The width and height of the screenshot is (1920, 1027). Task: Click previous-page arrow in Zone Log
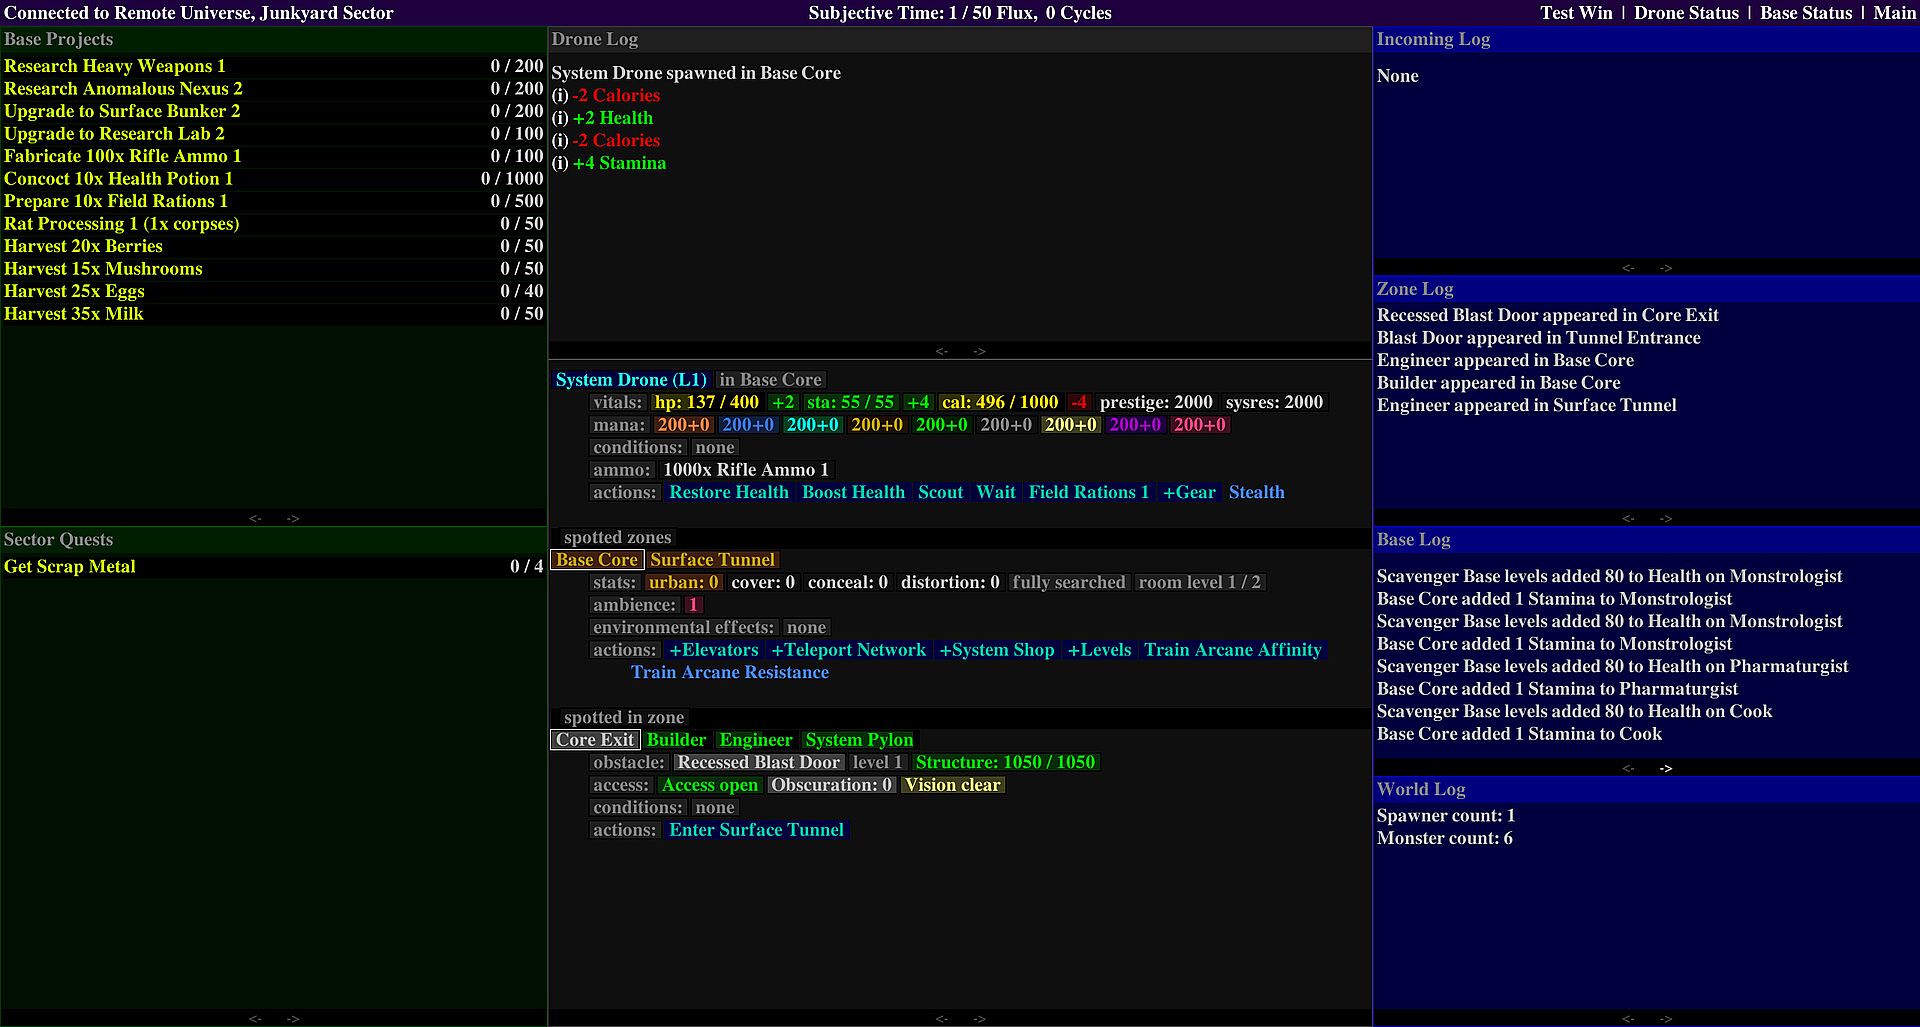click(x=1628, y=518)
